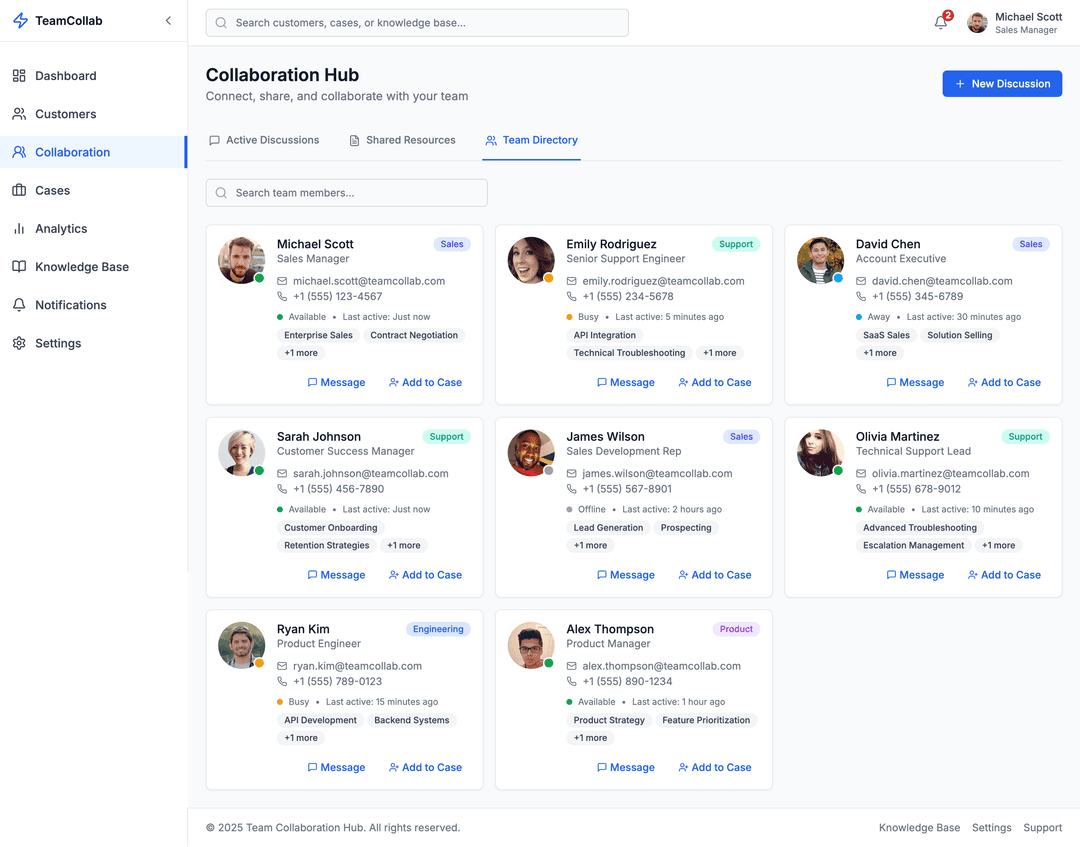Go to Analytics in the sidebar
Screen dimensions: 1080x847
point(61,229)
